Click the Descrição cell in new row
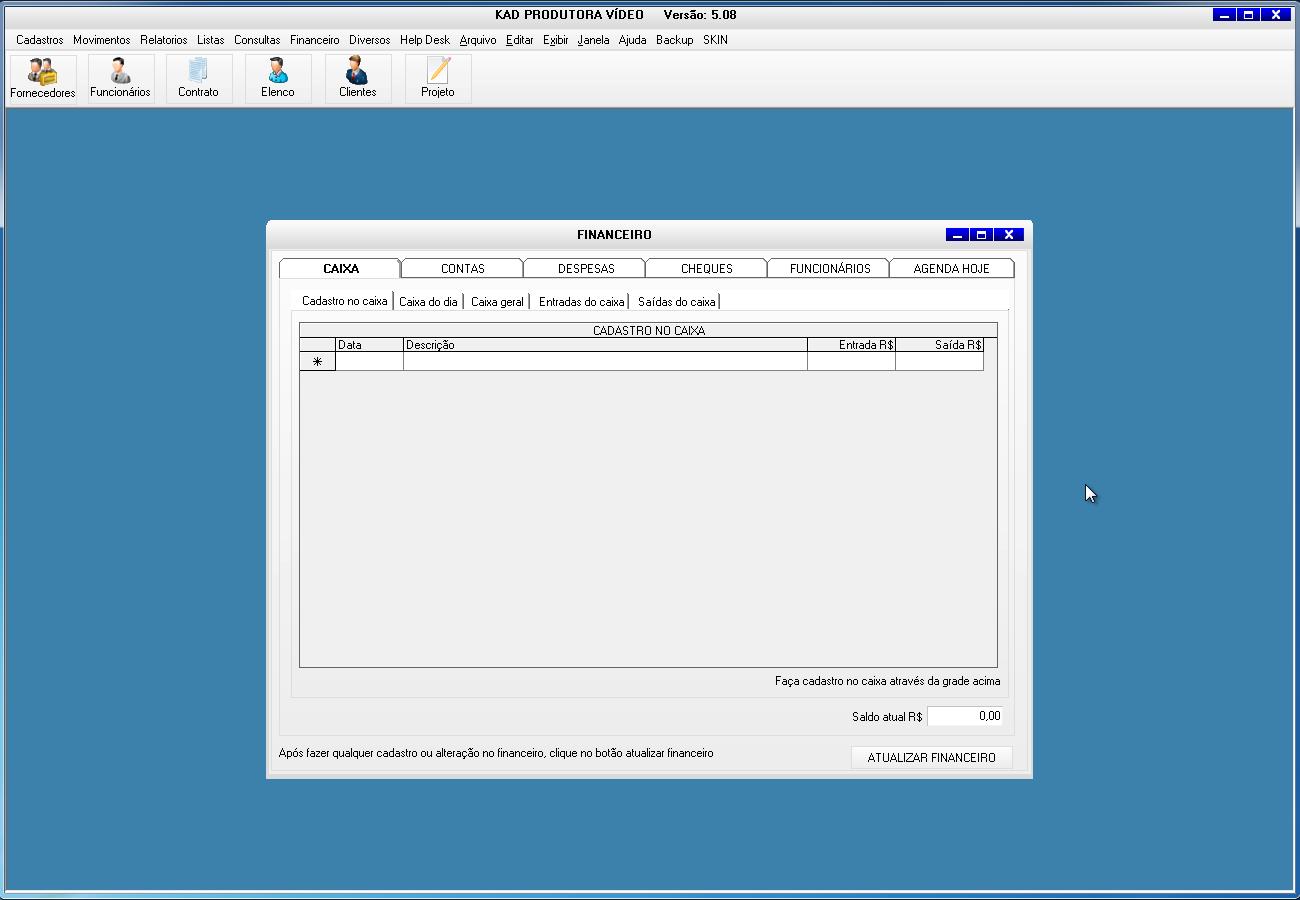Screen dimensions: 1300x900 pos(605,361)
